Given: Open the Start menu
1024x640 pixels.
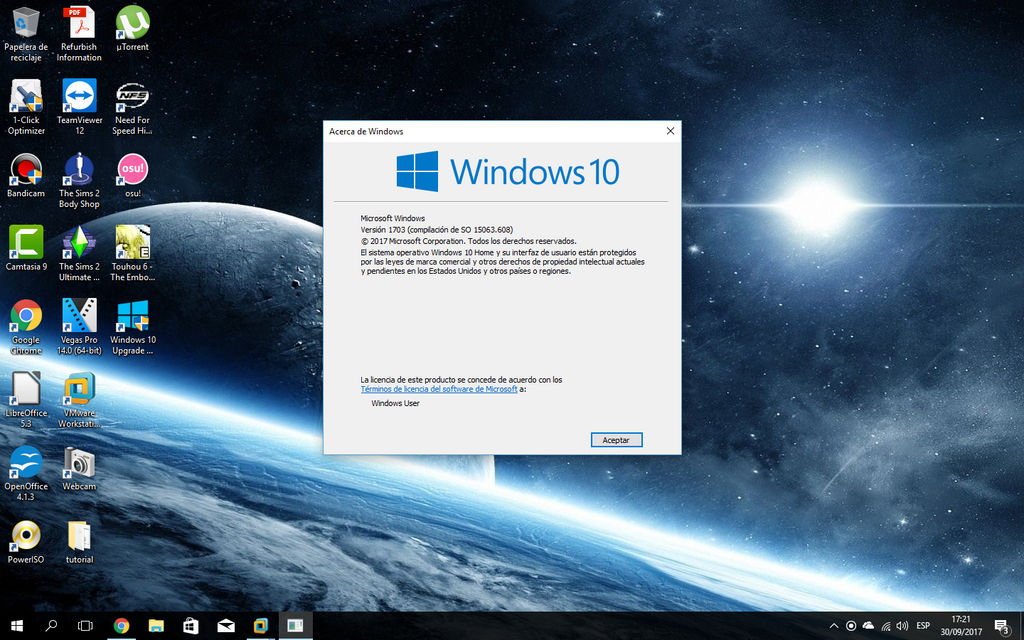Looking at the screenshot, I should (x=15, y=625).
